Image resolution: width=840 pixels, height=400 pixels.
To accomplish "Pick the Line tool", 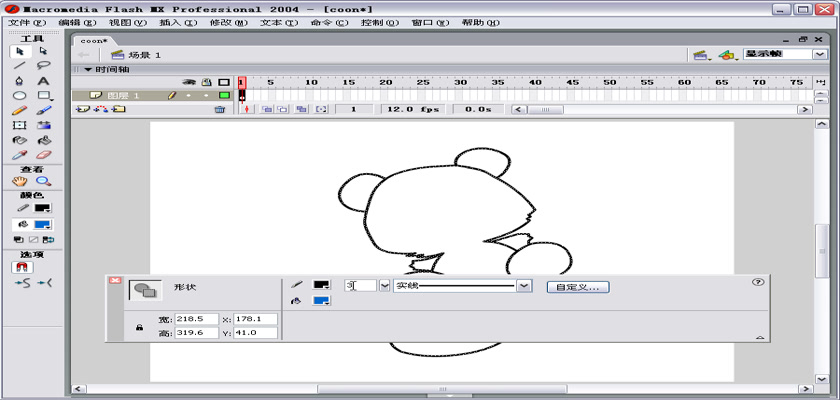I will [x=20, y=66].
